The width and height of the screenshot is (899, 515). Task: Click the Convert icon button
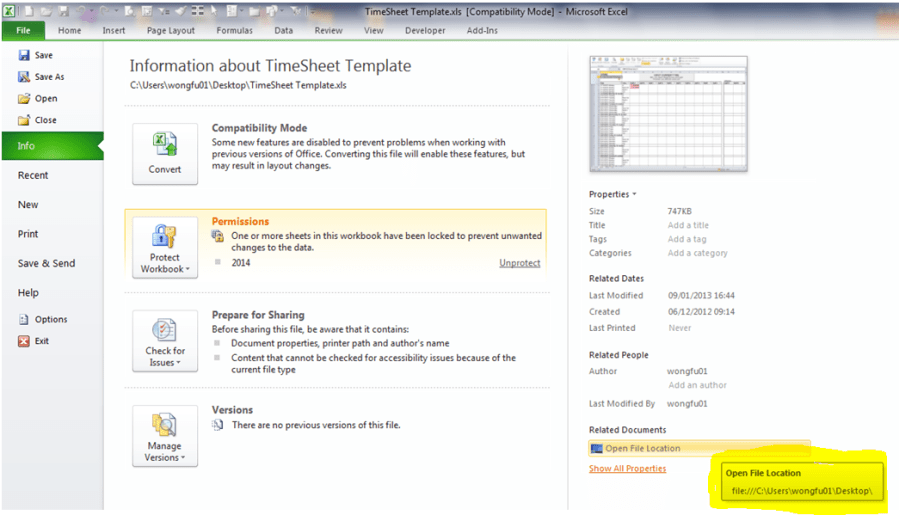[x=165, y=154]
